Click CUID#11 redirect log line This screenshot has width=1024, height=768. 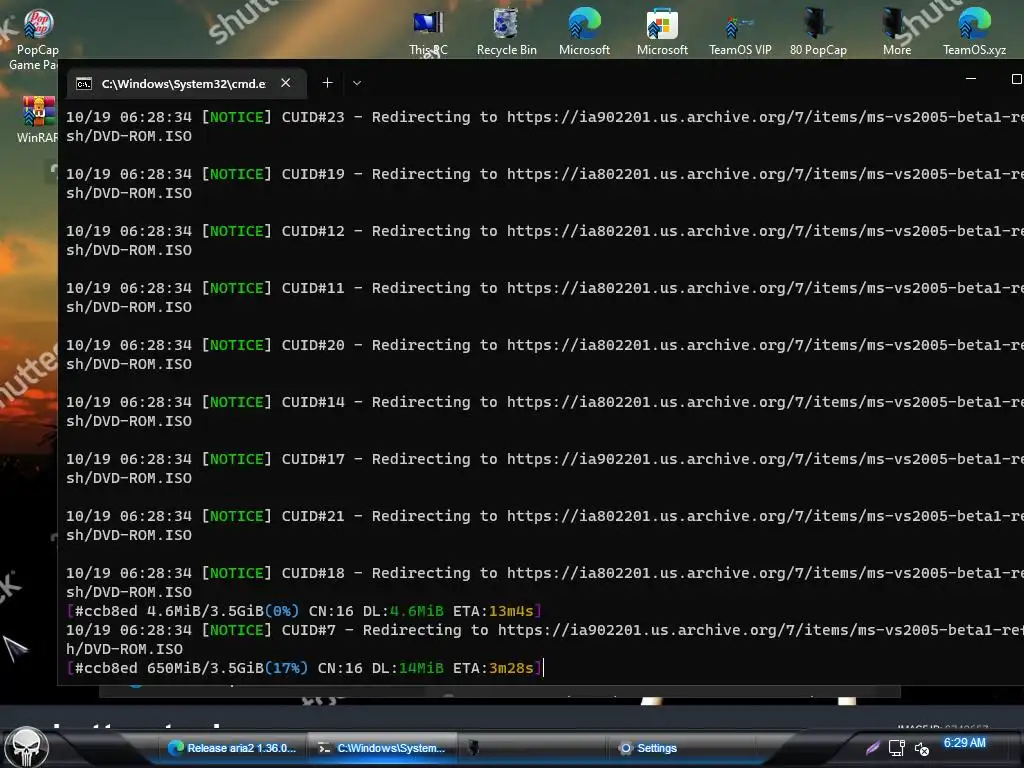point(545,297)
